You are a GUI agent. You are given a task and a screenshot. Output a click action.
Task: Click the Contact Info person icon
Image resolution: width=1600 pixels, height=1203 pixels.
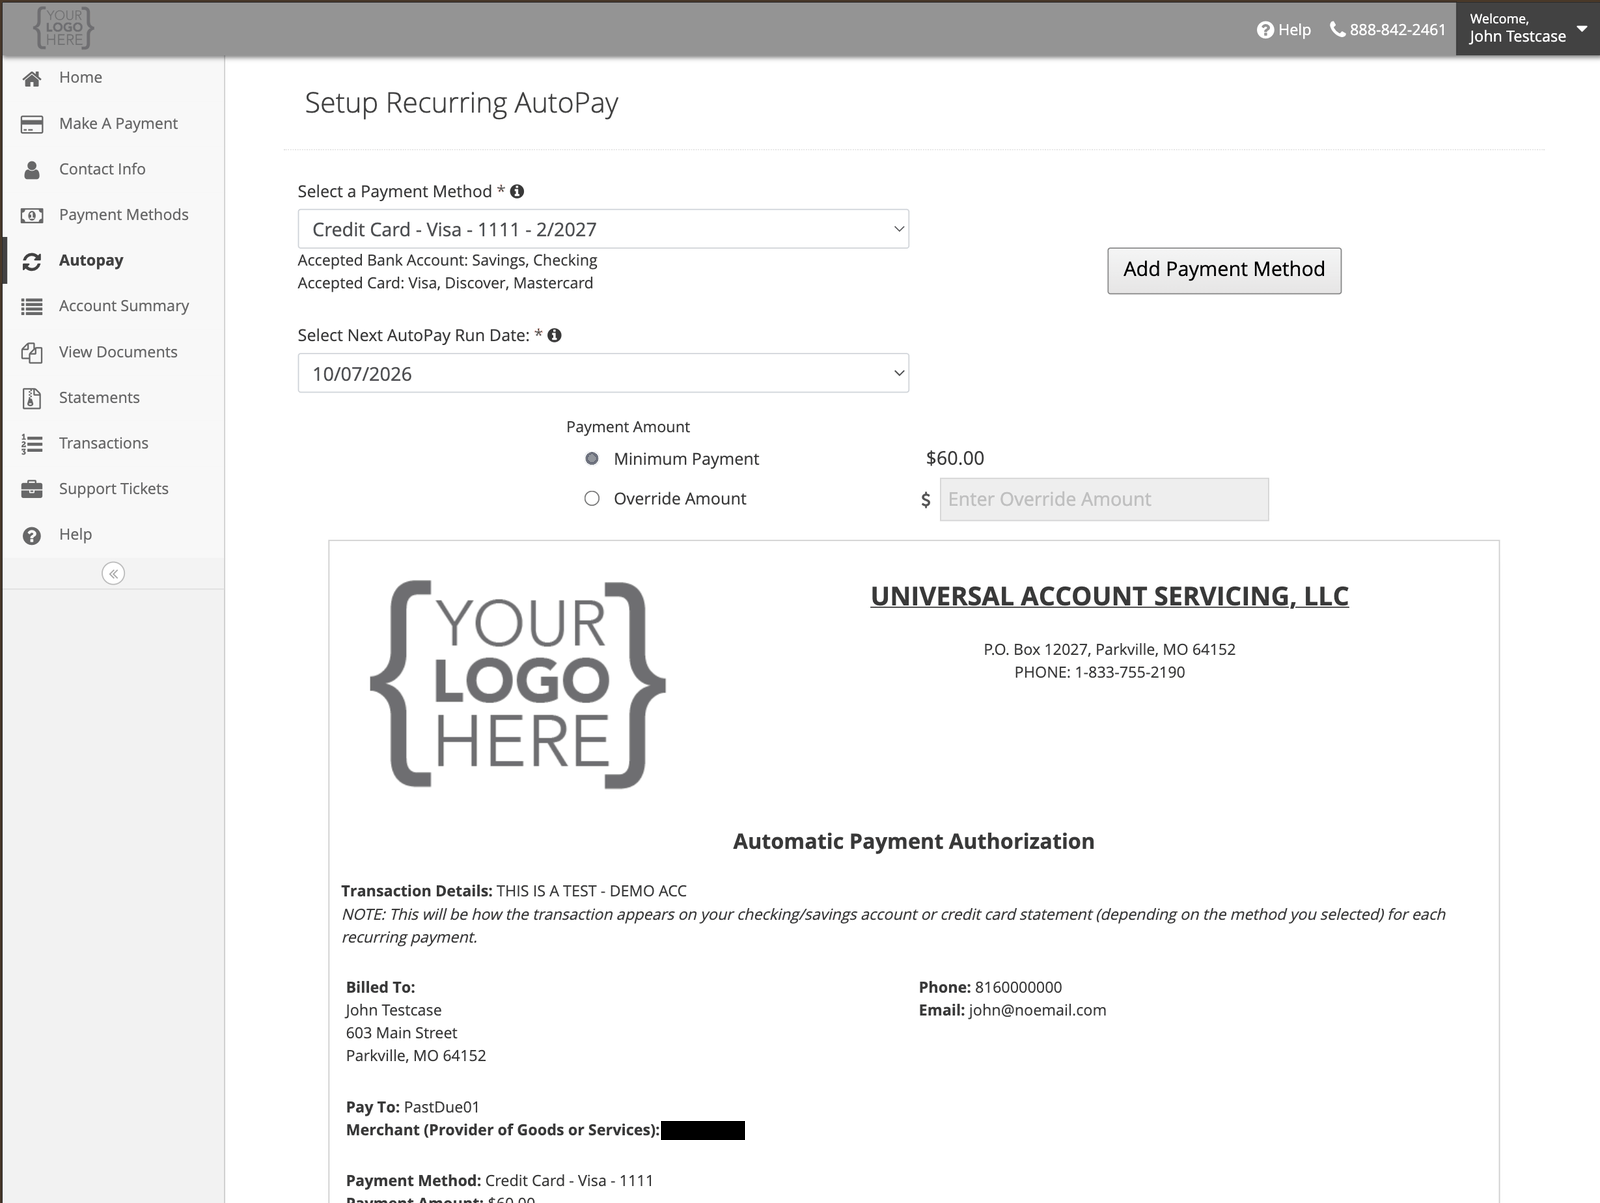pyautogui.click(x=32, y=170)
